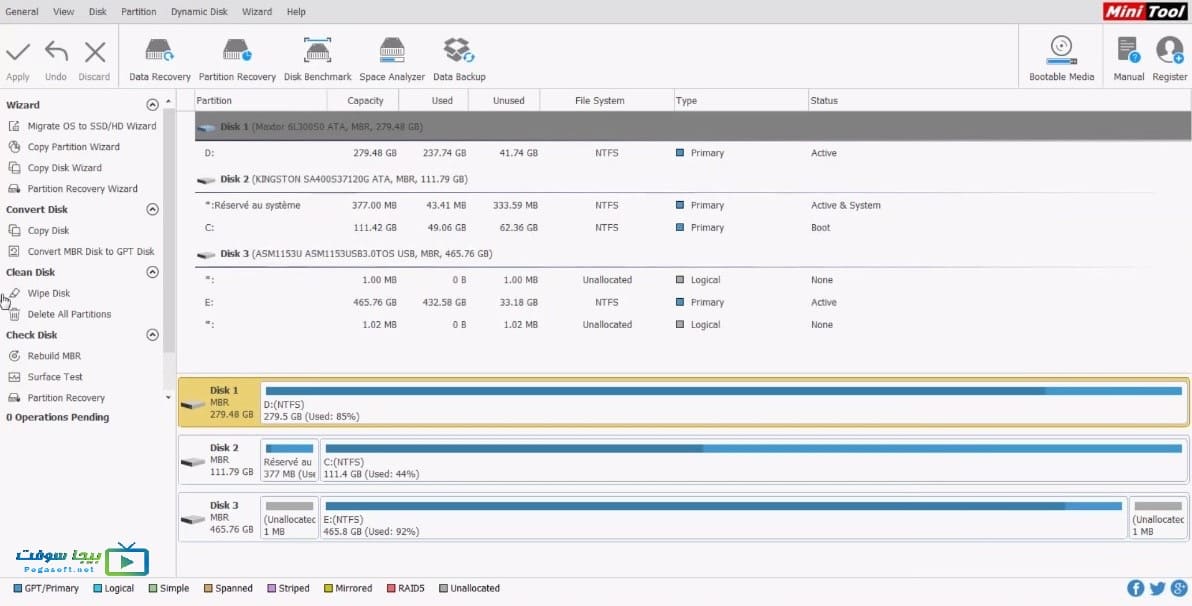Create Bootable Media
1192x606 pixels.
click(1061, 59)
